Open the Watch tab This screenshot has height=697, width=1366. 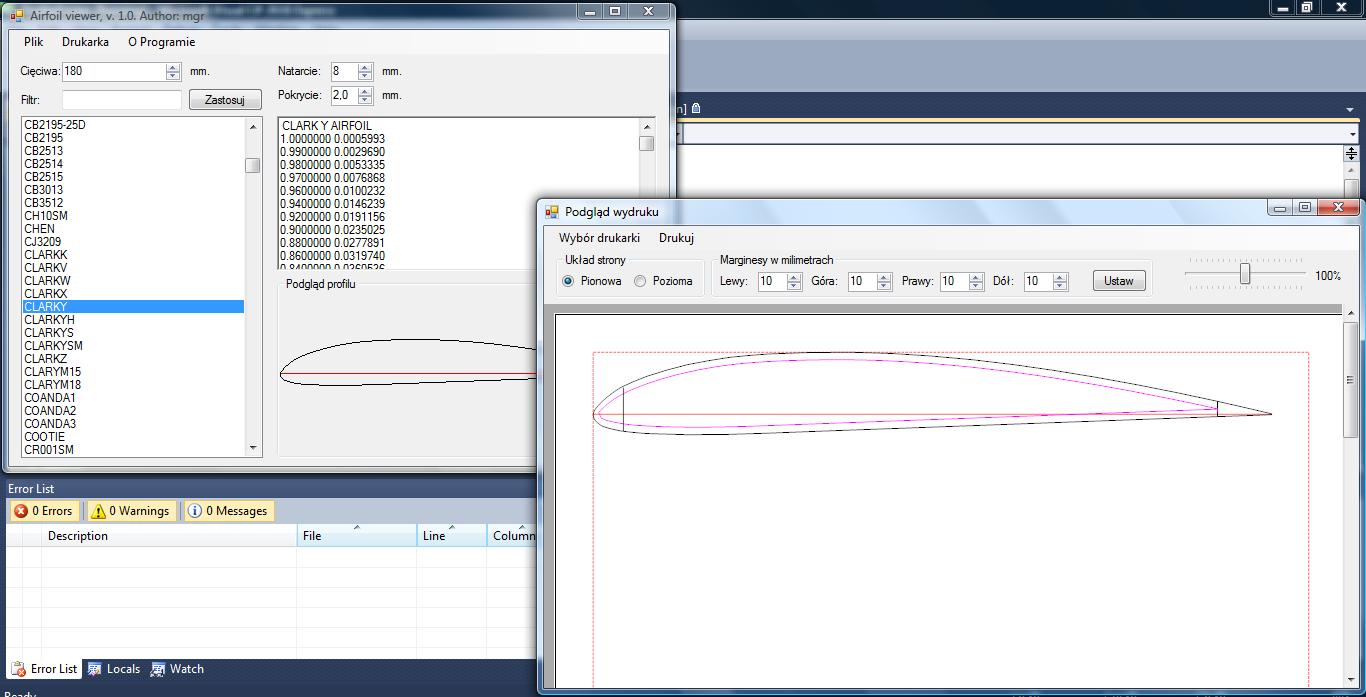(x=177, y=669)
